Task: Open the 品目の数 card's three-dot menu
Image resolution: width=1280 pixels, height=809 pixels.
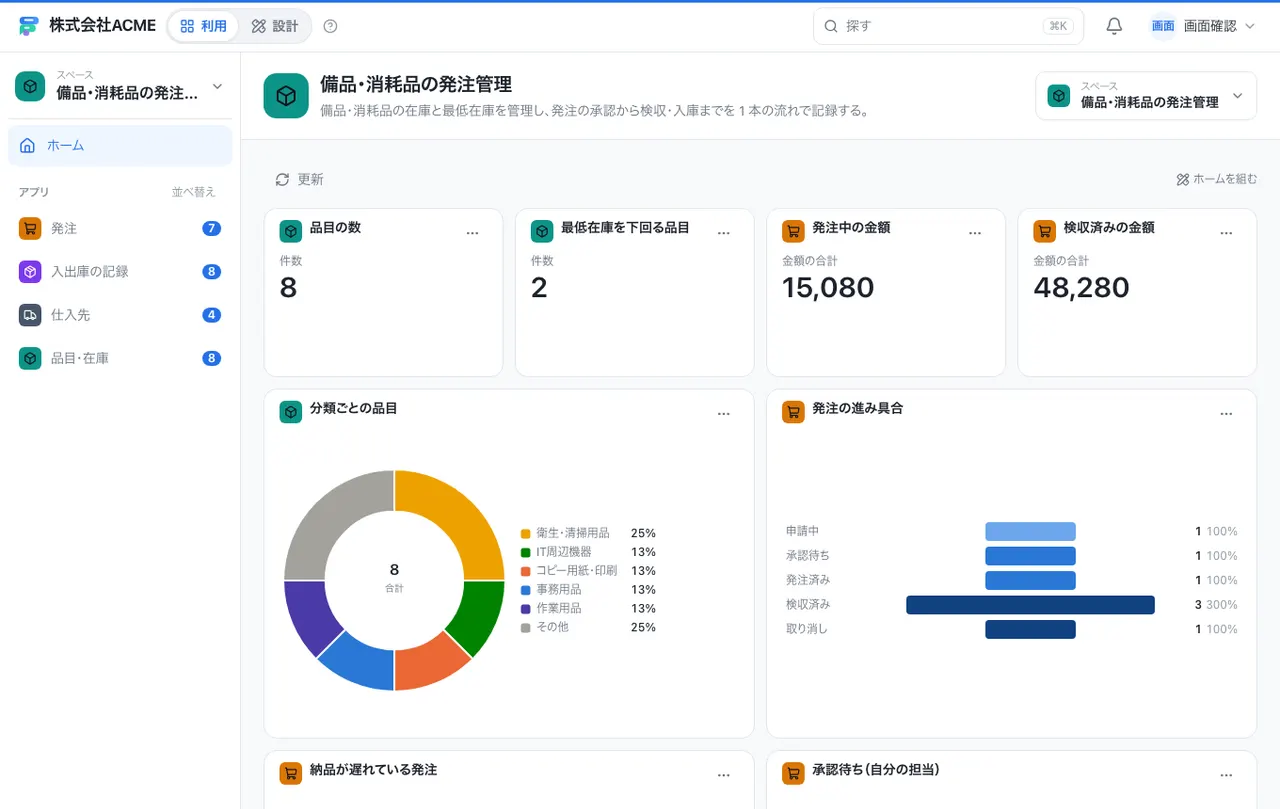Action: pos(472,232)
